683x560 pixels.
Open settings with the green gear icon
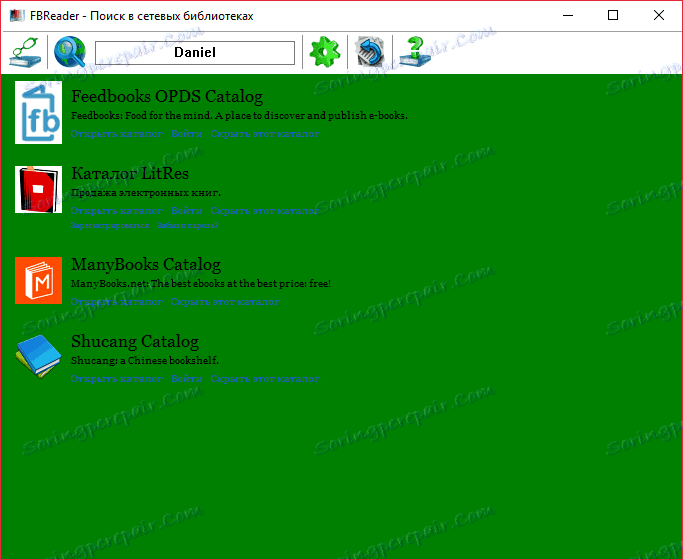click(325, 52)
